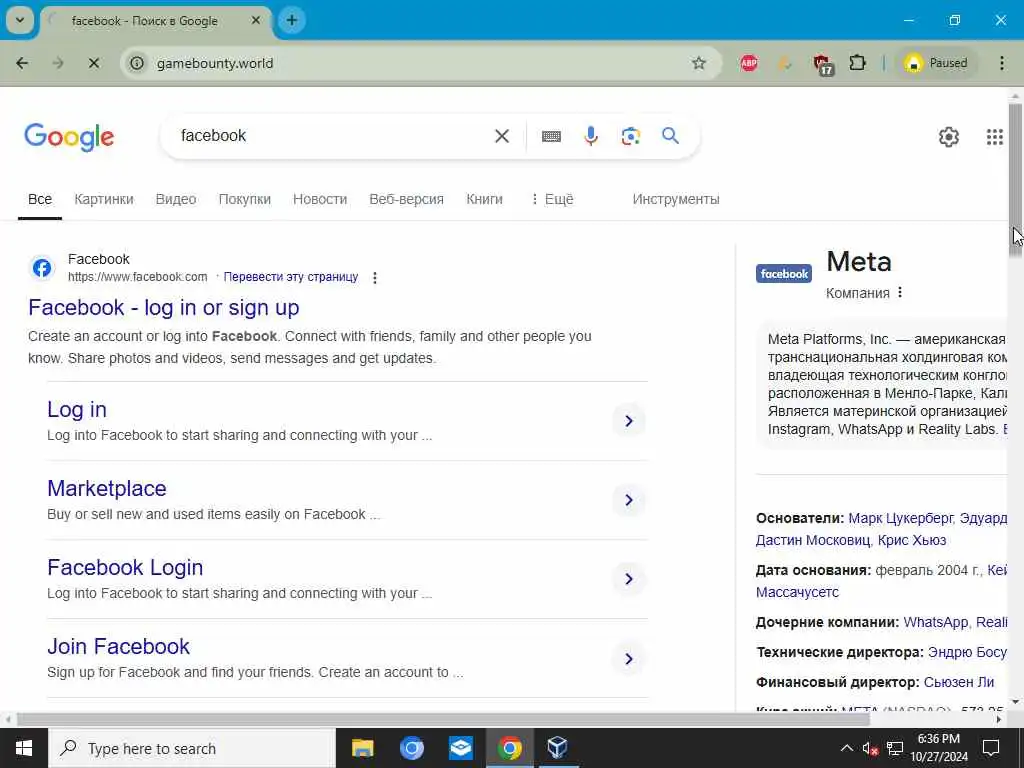Viewport: 1024px width, 768px height.
Task: Open Google quick settings gear
Action: (948, 136)
